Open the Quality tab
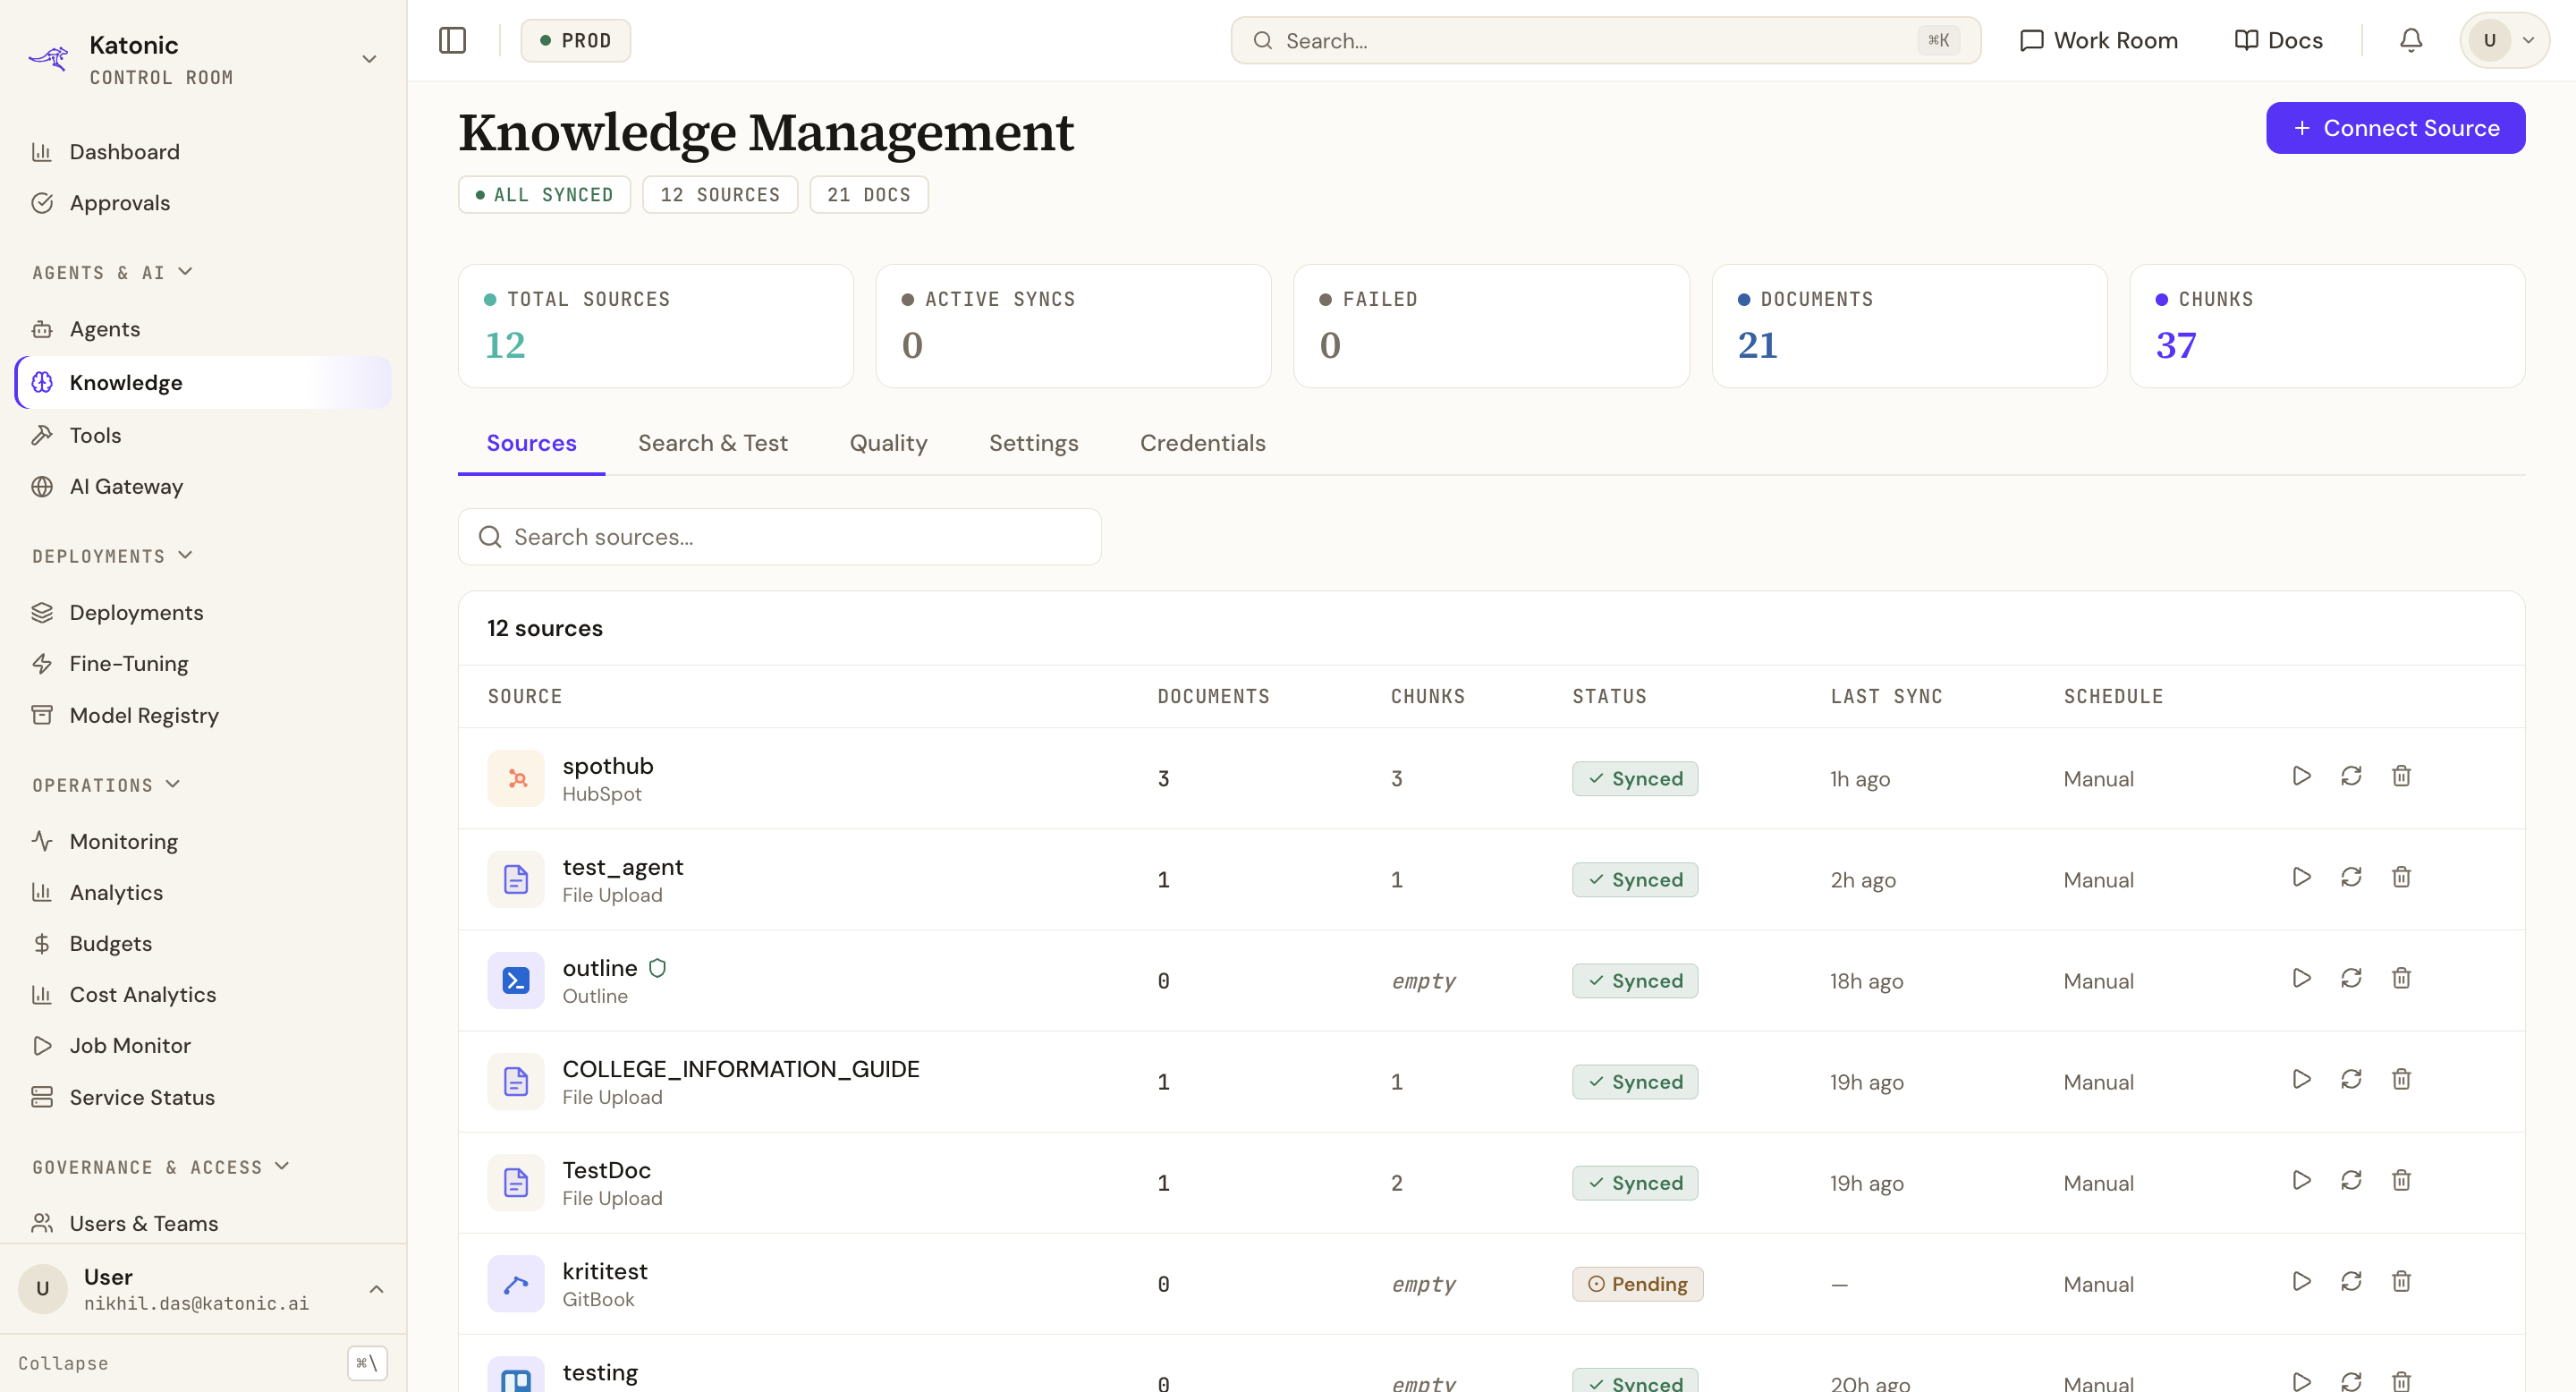This screenshot has width=2576, height=1392. [x=888, y=443]
